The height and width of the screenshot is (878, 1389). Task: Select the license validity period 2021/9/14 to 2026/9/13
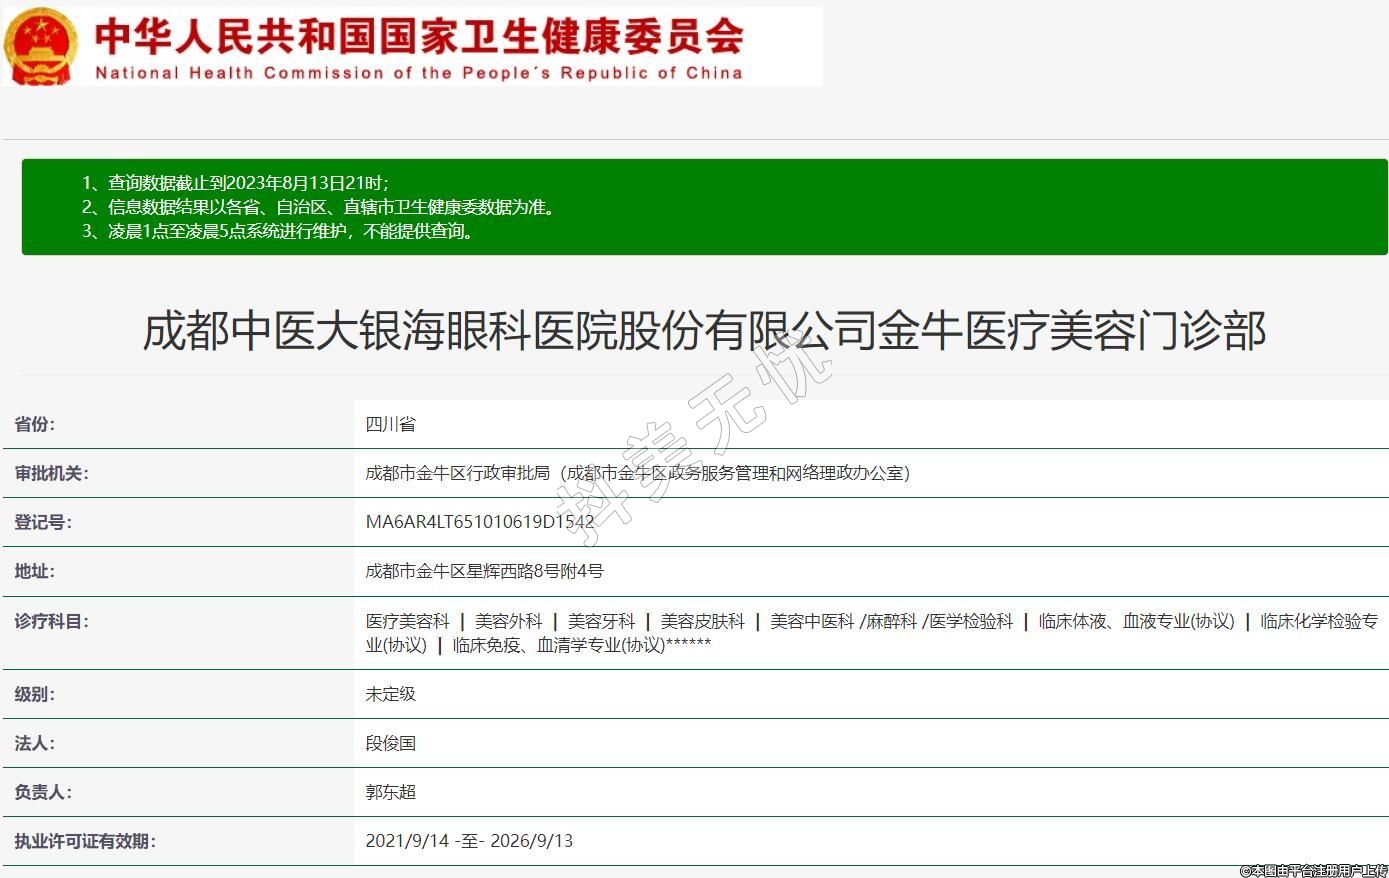click(469, 841)
